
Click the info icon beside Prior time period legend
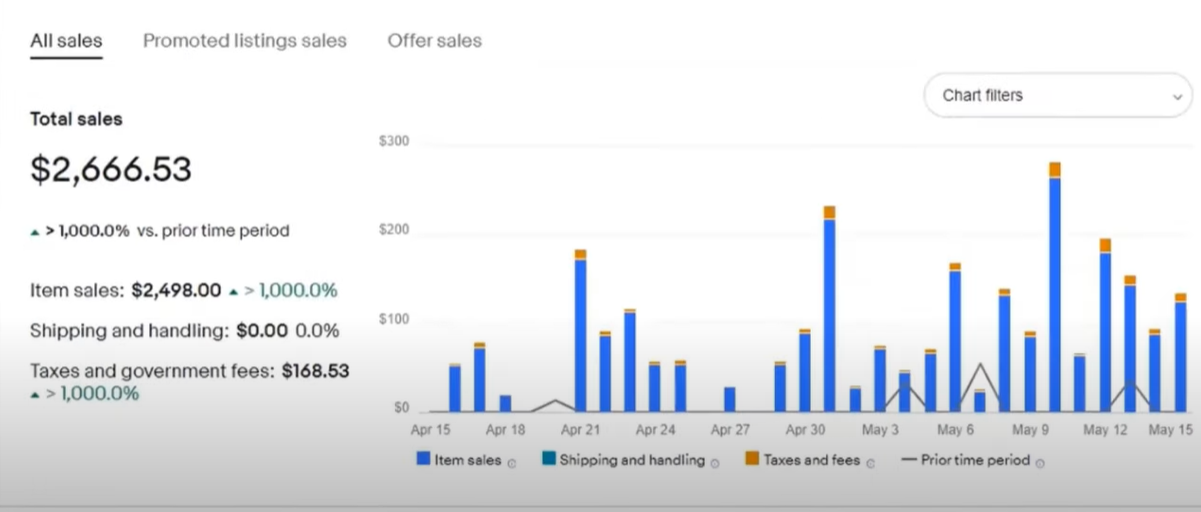1040,463
